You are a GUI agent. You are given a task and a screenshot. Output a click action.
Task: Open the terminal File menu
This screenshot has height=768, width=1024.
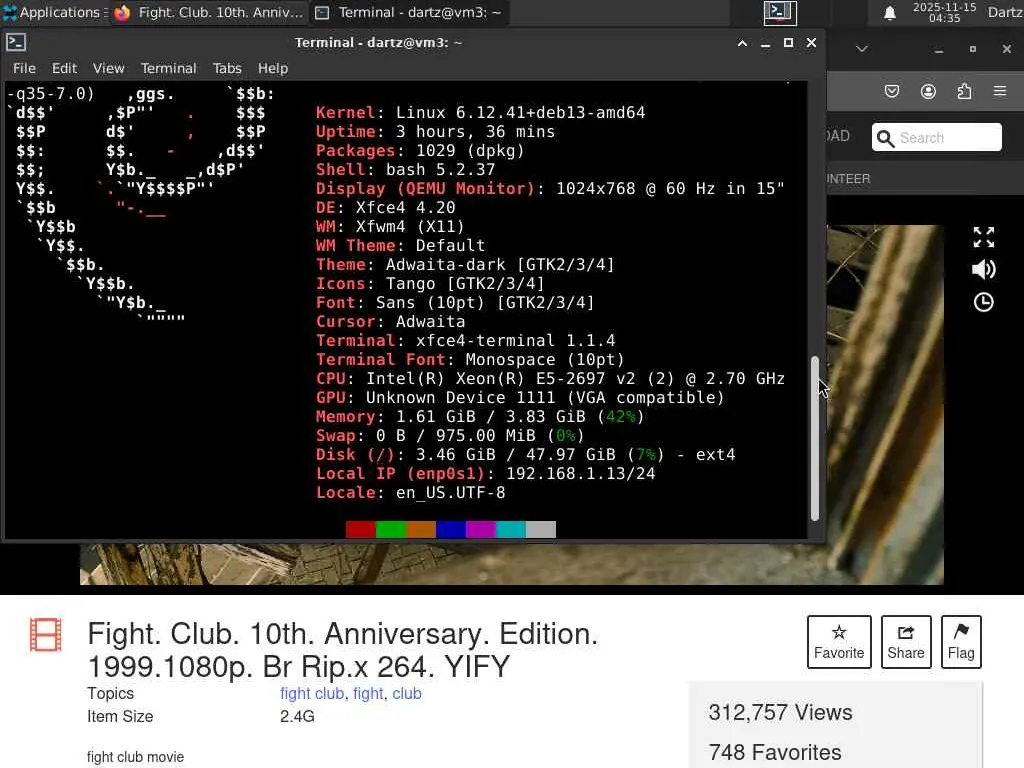pyautogui.click(x=24, y=68)
